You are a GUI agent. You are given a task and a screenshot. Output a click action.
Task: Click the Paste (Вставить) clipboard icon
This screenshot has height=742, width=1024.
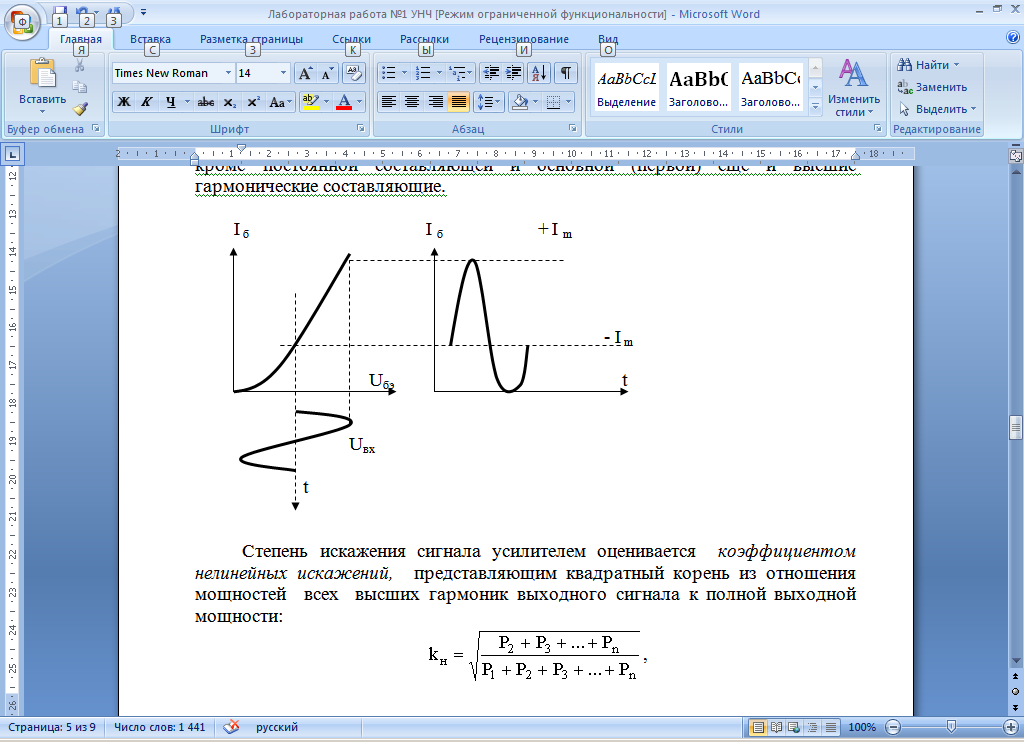tap(42, 73)
